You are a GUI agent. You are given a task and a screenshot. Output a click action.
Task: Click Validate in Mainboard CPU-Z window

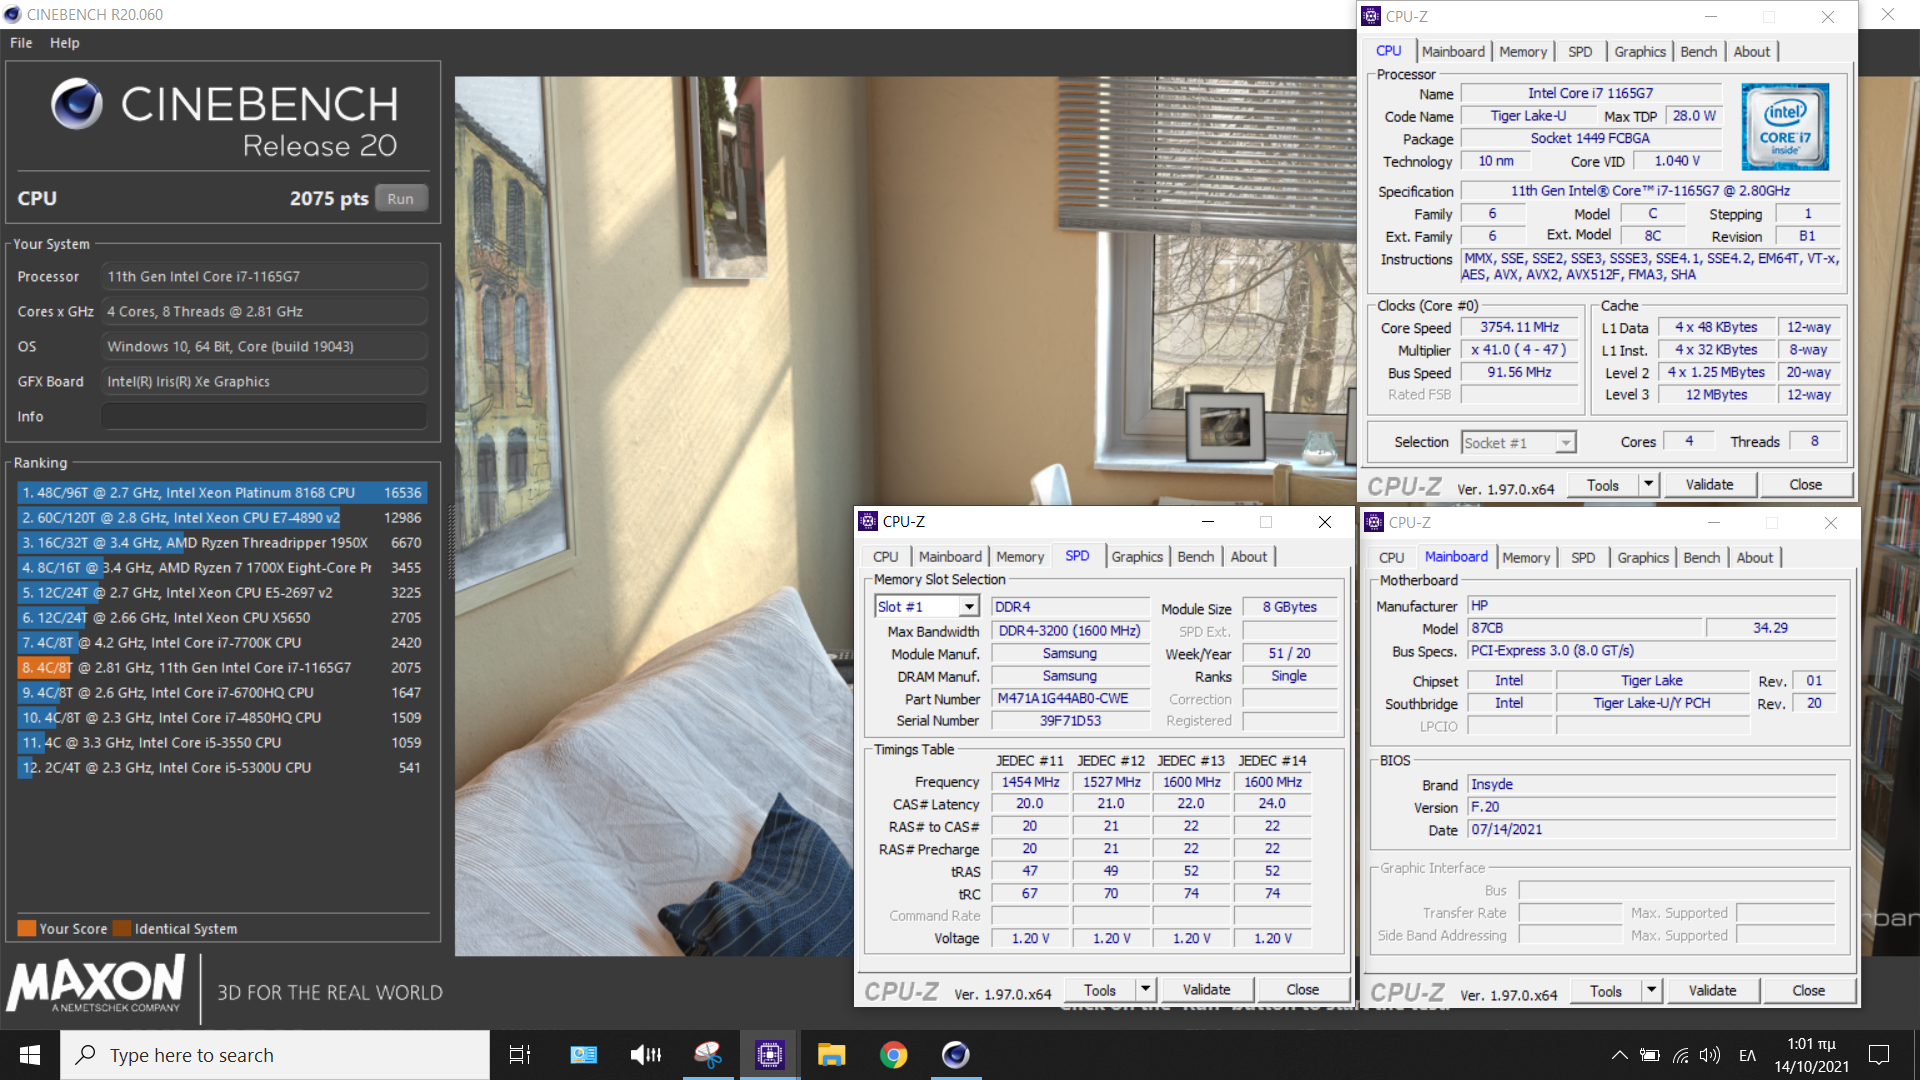pyautogui.click(x=1712, y=991)
